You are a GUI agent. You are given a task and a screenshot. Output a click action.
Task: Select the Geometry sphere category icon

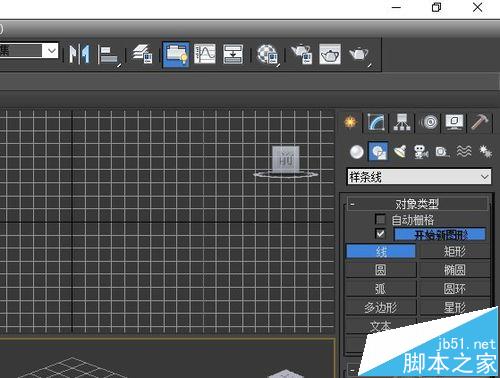pos(357,152)
